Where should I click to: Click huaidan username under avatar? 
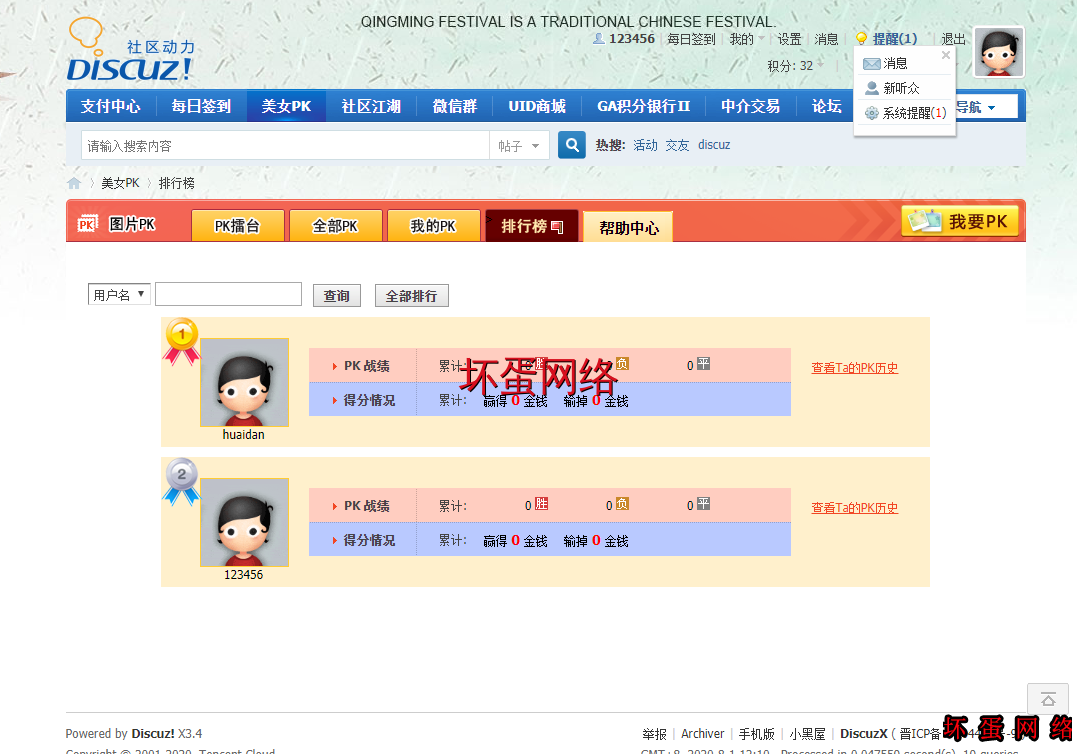pyautogui.click(x=243, y=435)
